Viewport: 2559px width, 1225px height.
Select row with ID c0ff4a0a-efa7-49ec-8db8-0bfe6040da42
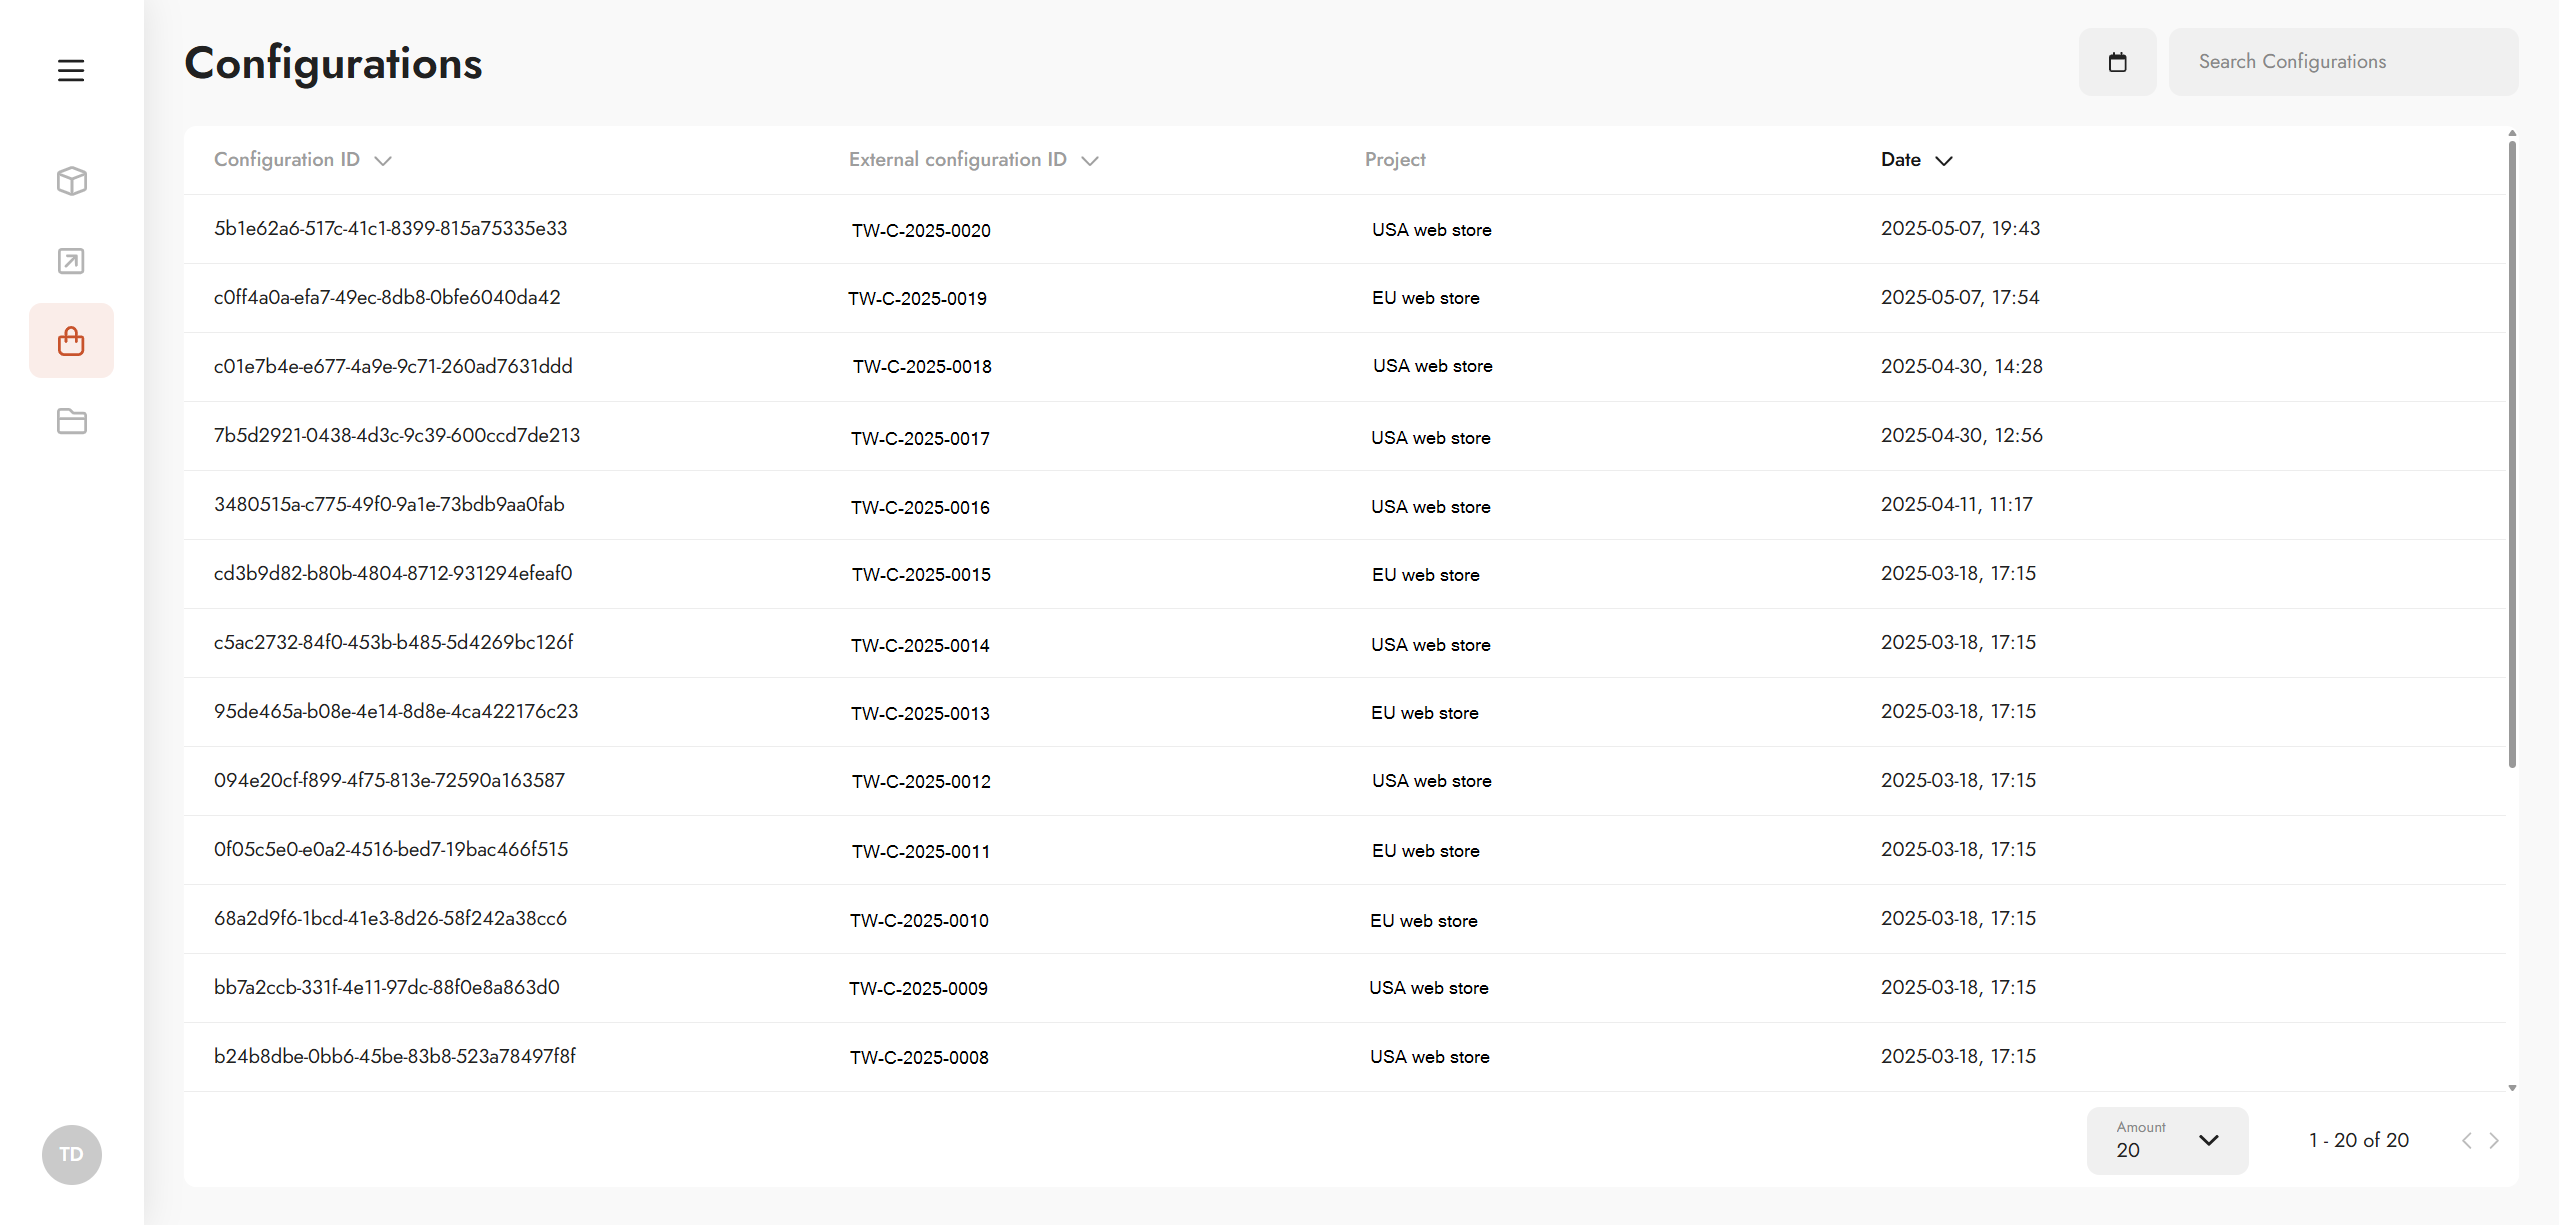tap(387, 298)
